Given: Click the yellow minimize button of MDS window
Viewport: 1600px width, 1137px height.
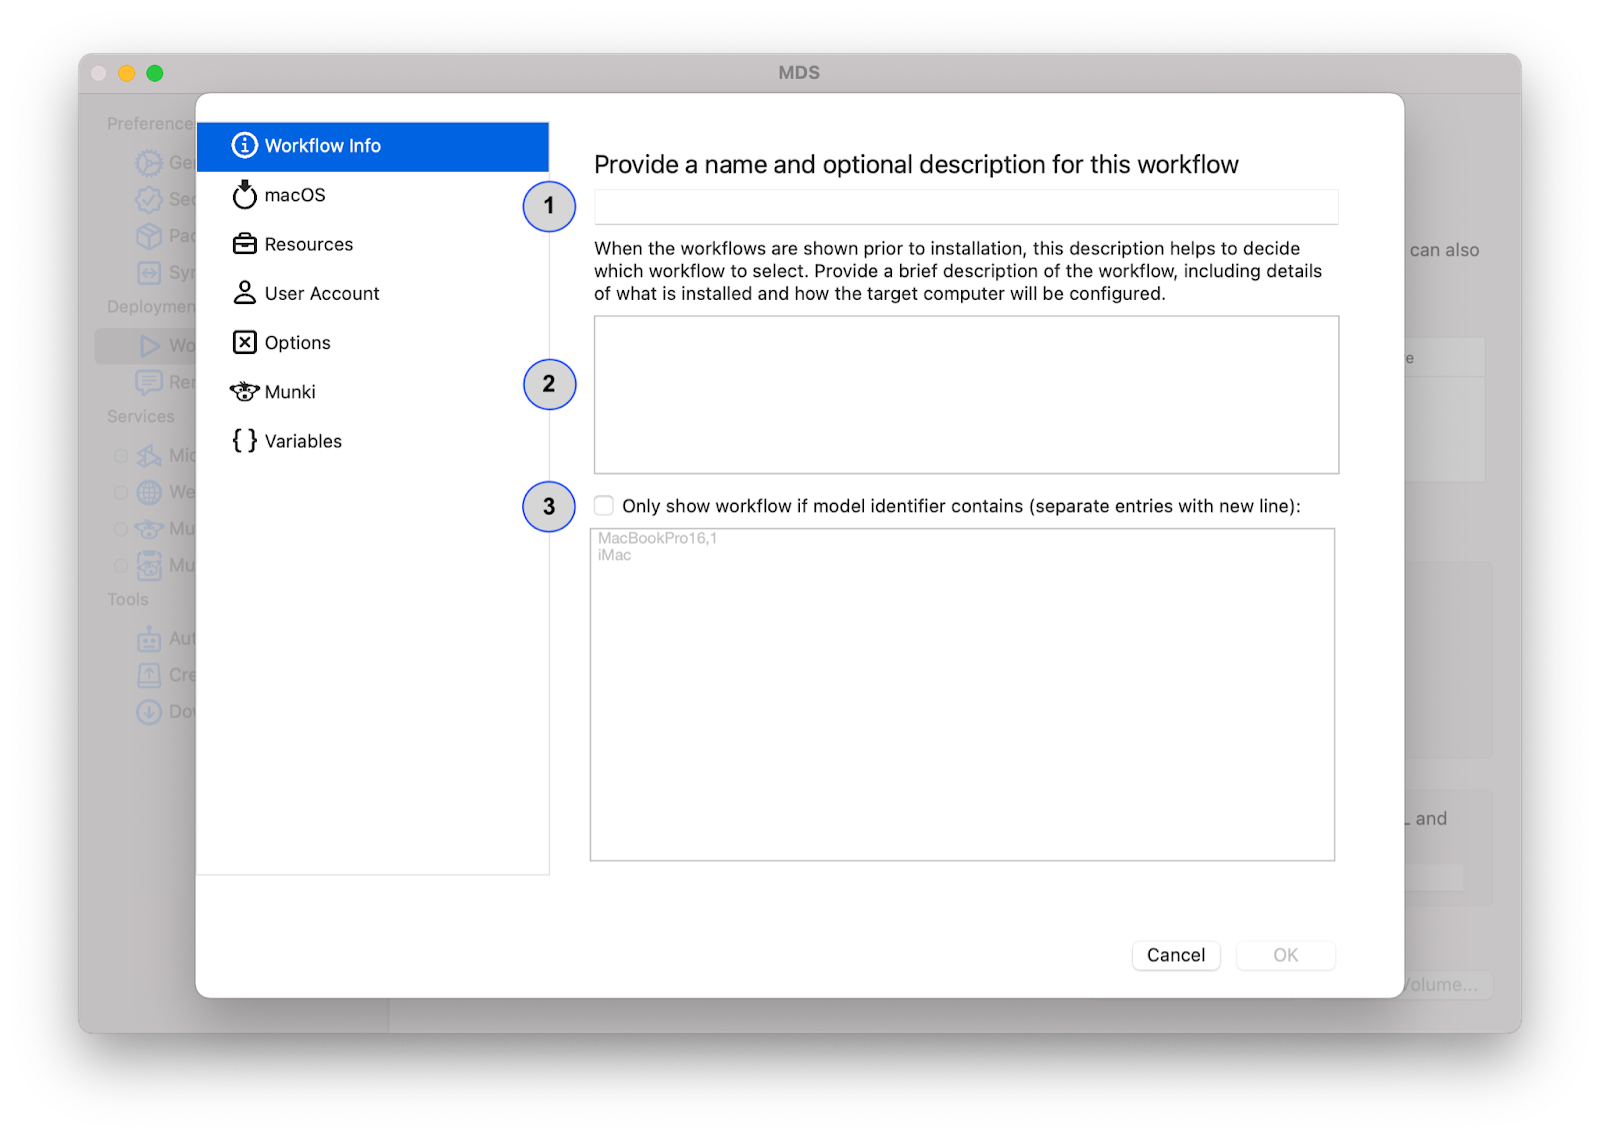Looking at the screenshot, I should [x=127, y=73].
